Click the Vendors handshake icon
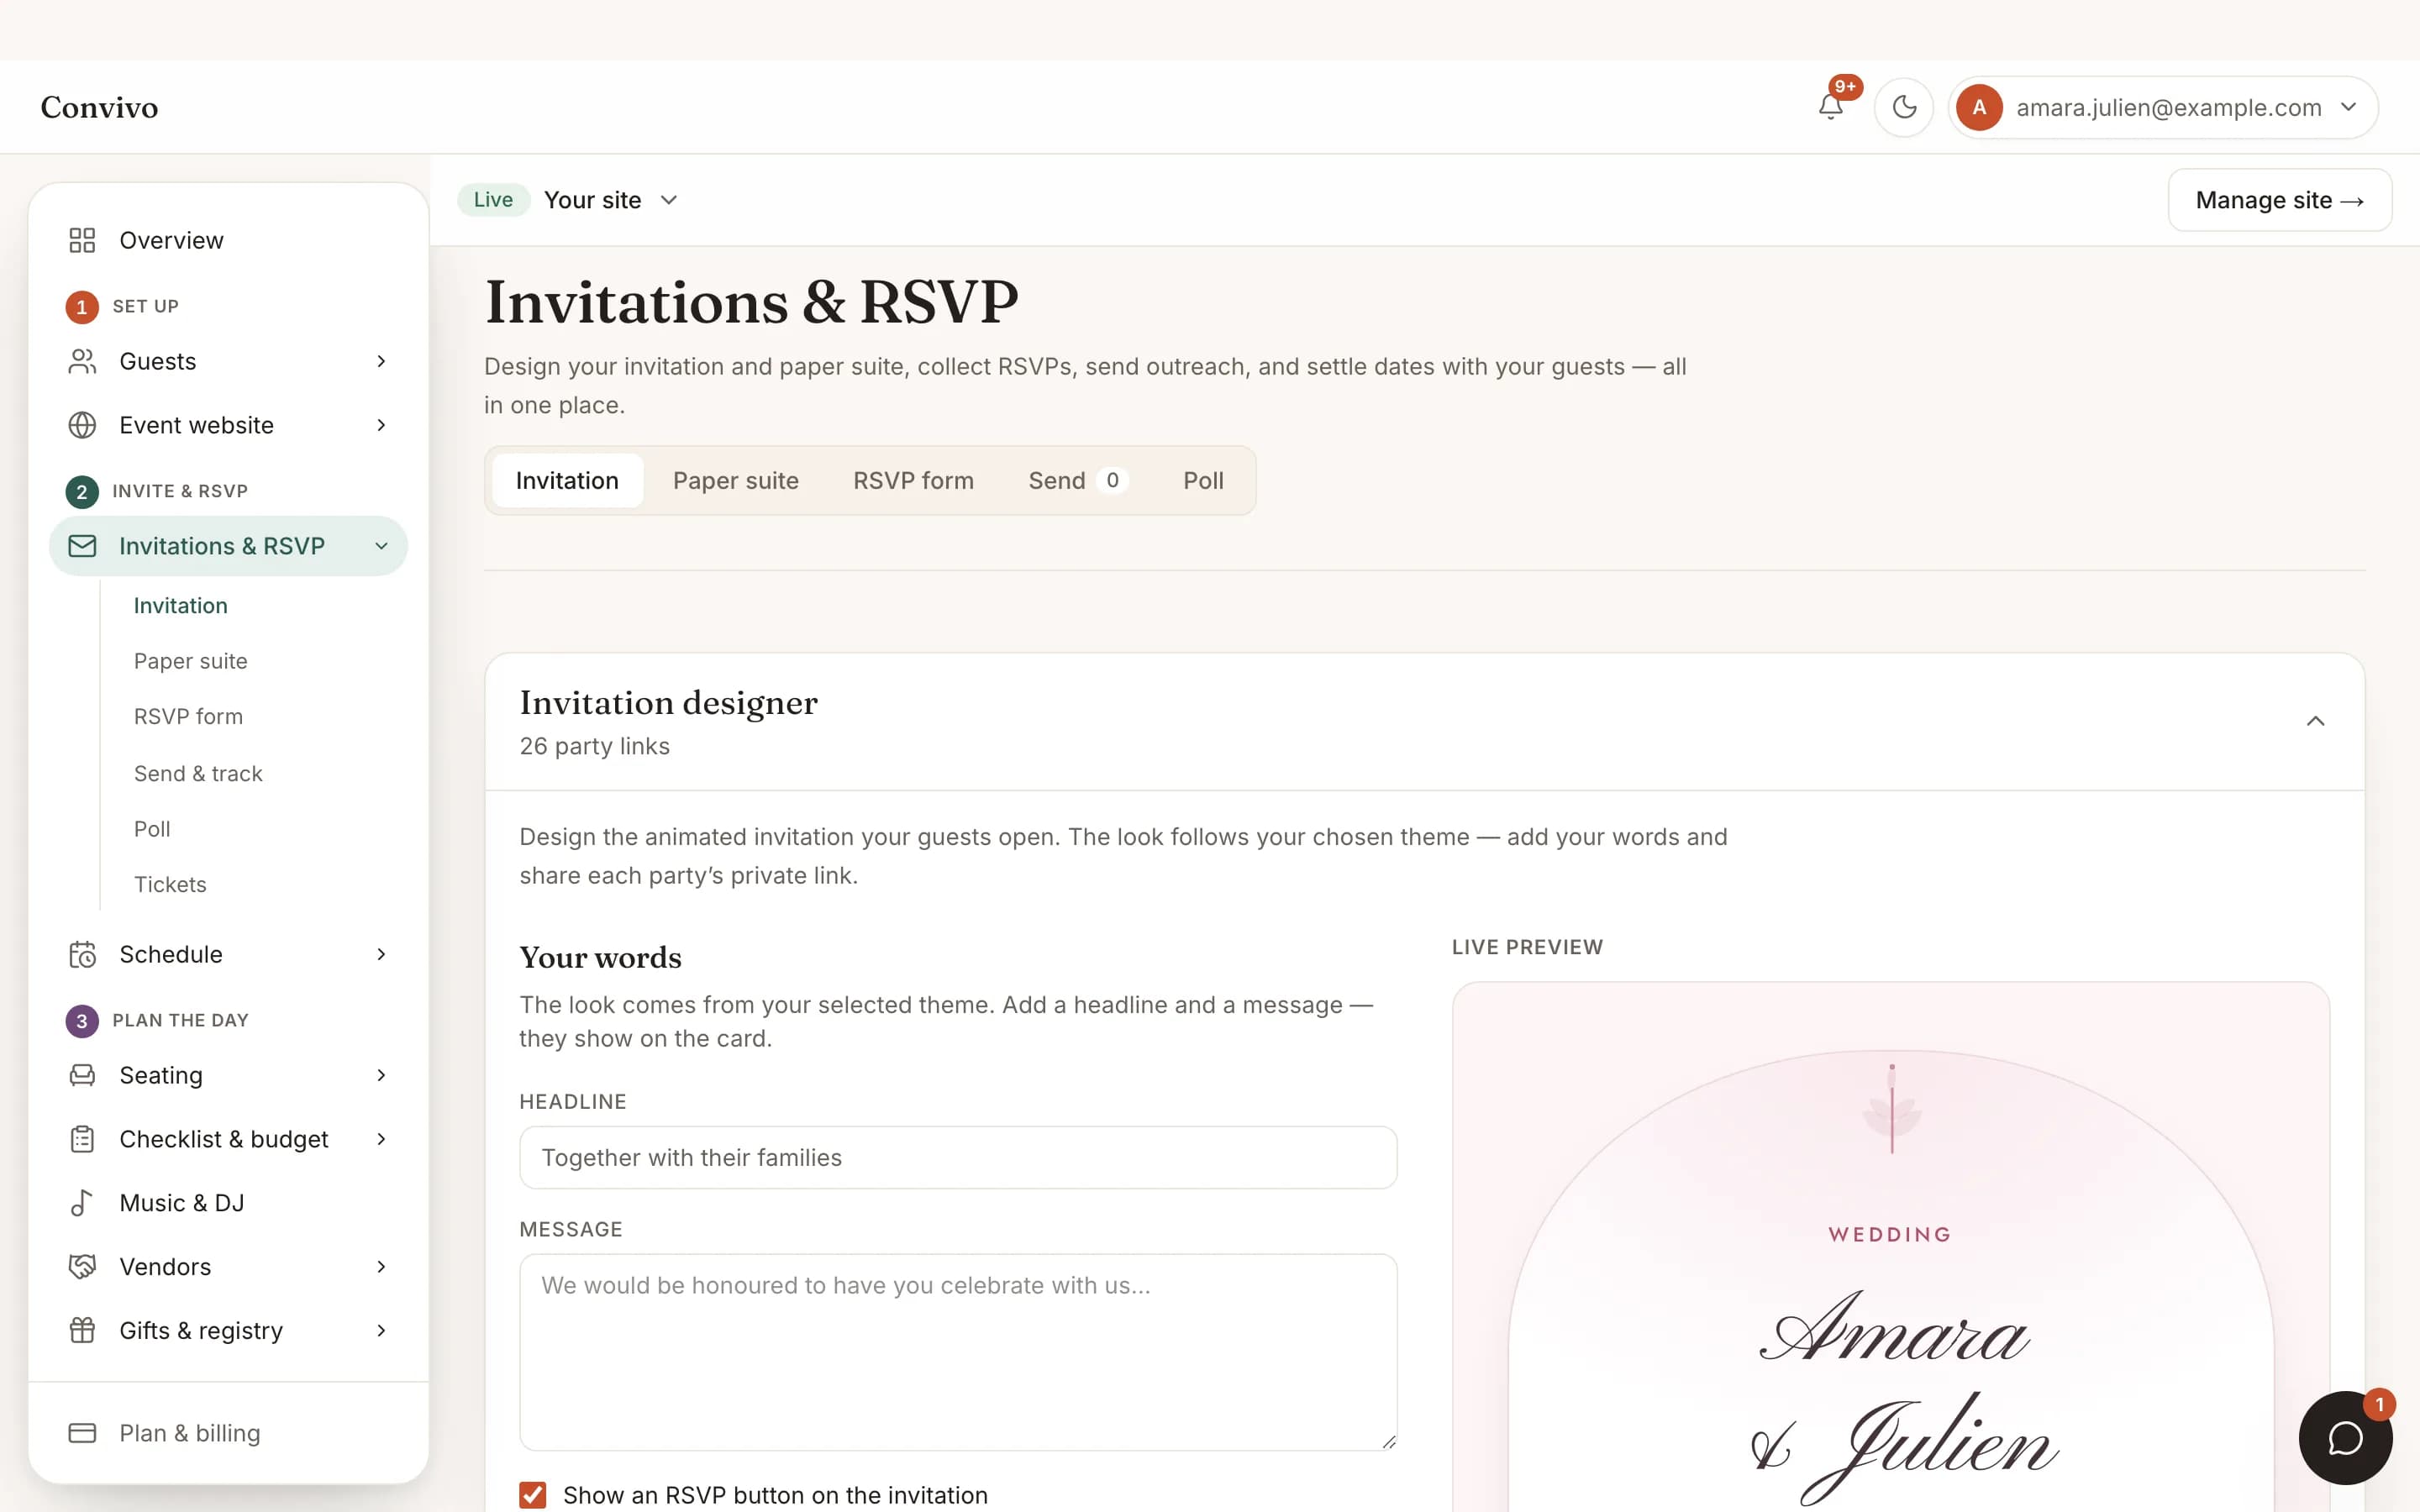This screenshot has width=2420, height=1512. [82, 1267]
